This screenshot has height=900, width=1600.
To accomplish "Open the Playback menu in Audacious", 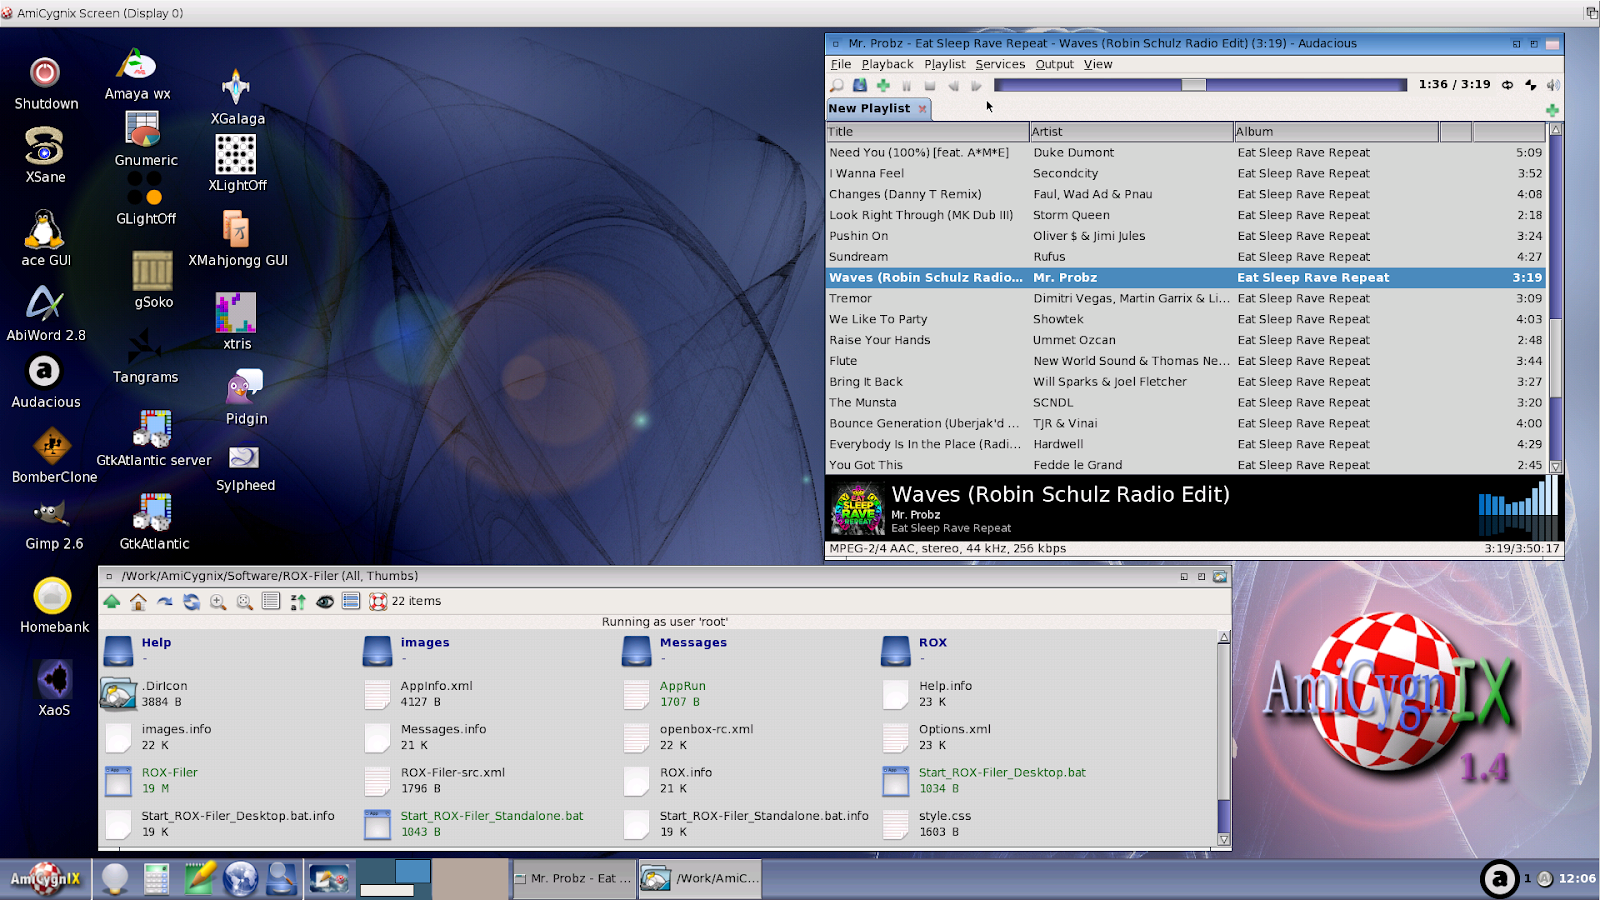I will coord(888,64).
